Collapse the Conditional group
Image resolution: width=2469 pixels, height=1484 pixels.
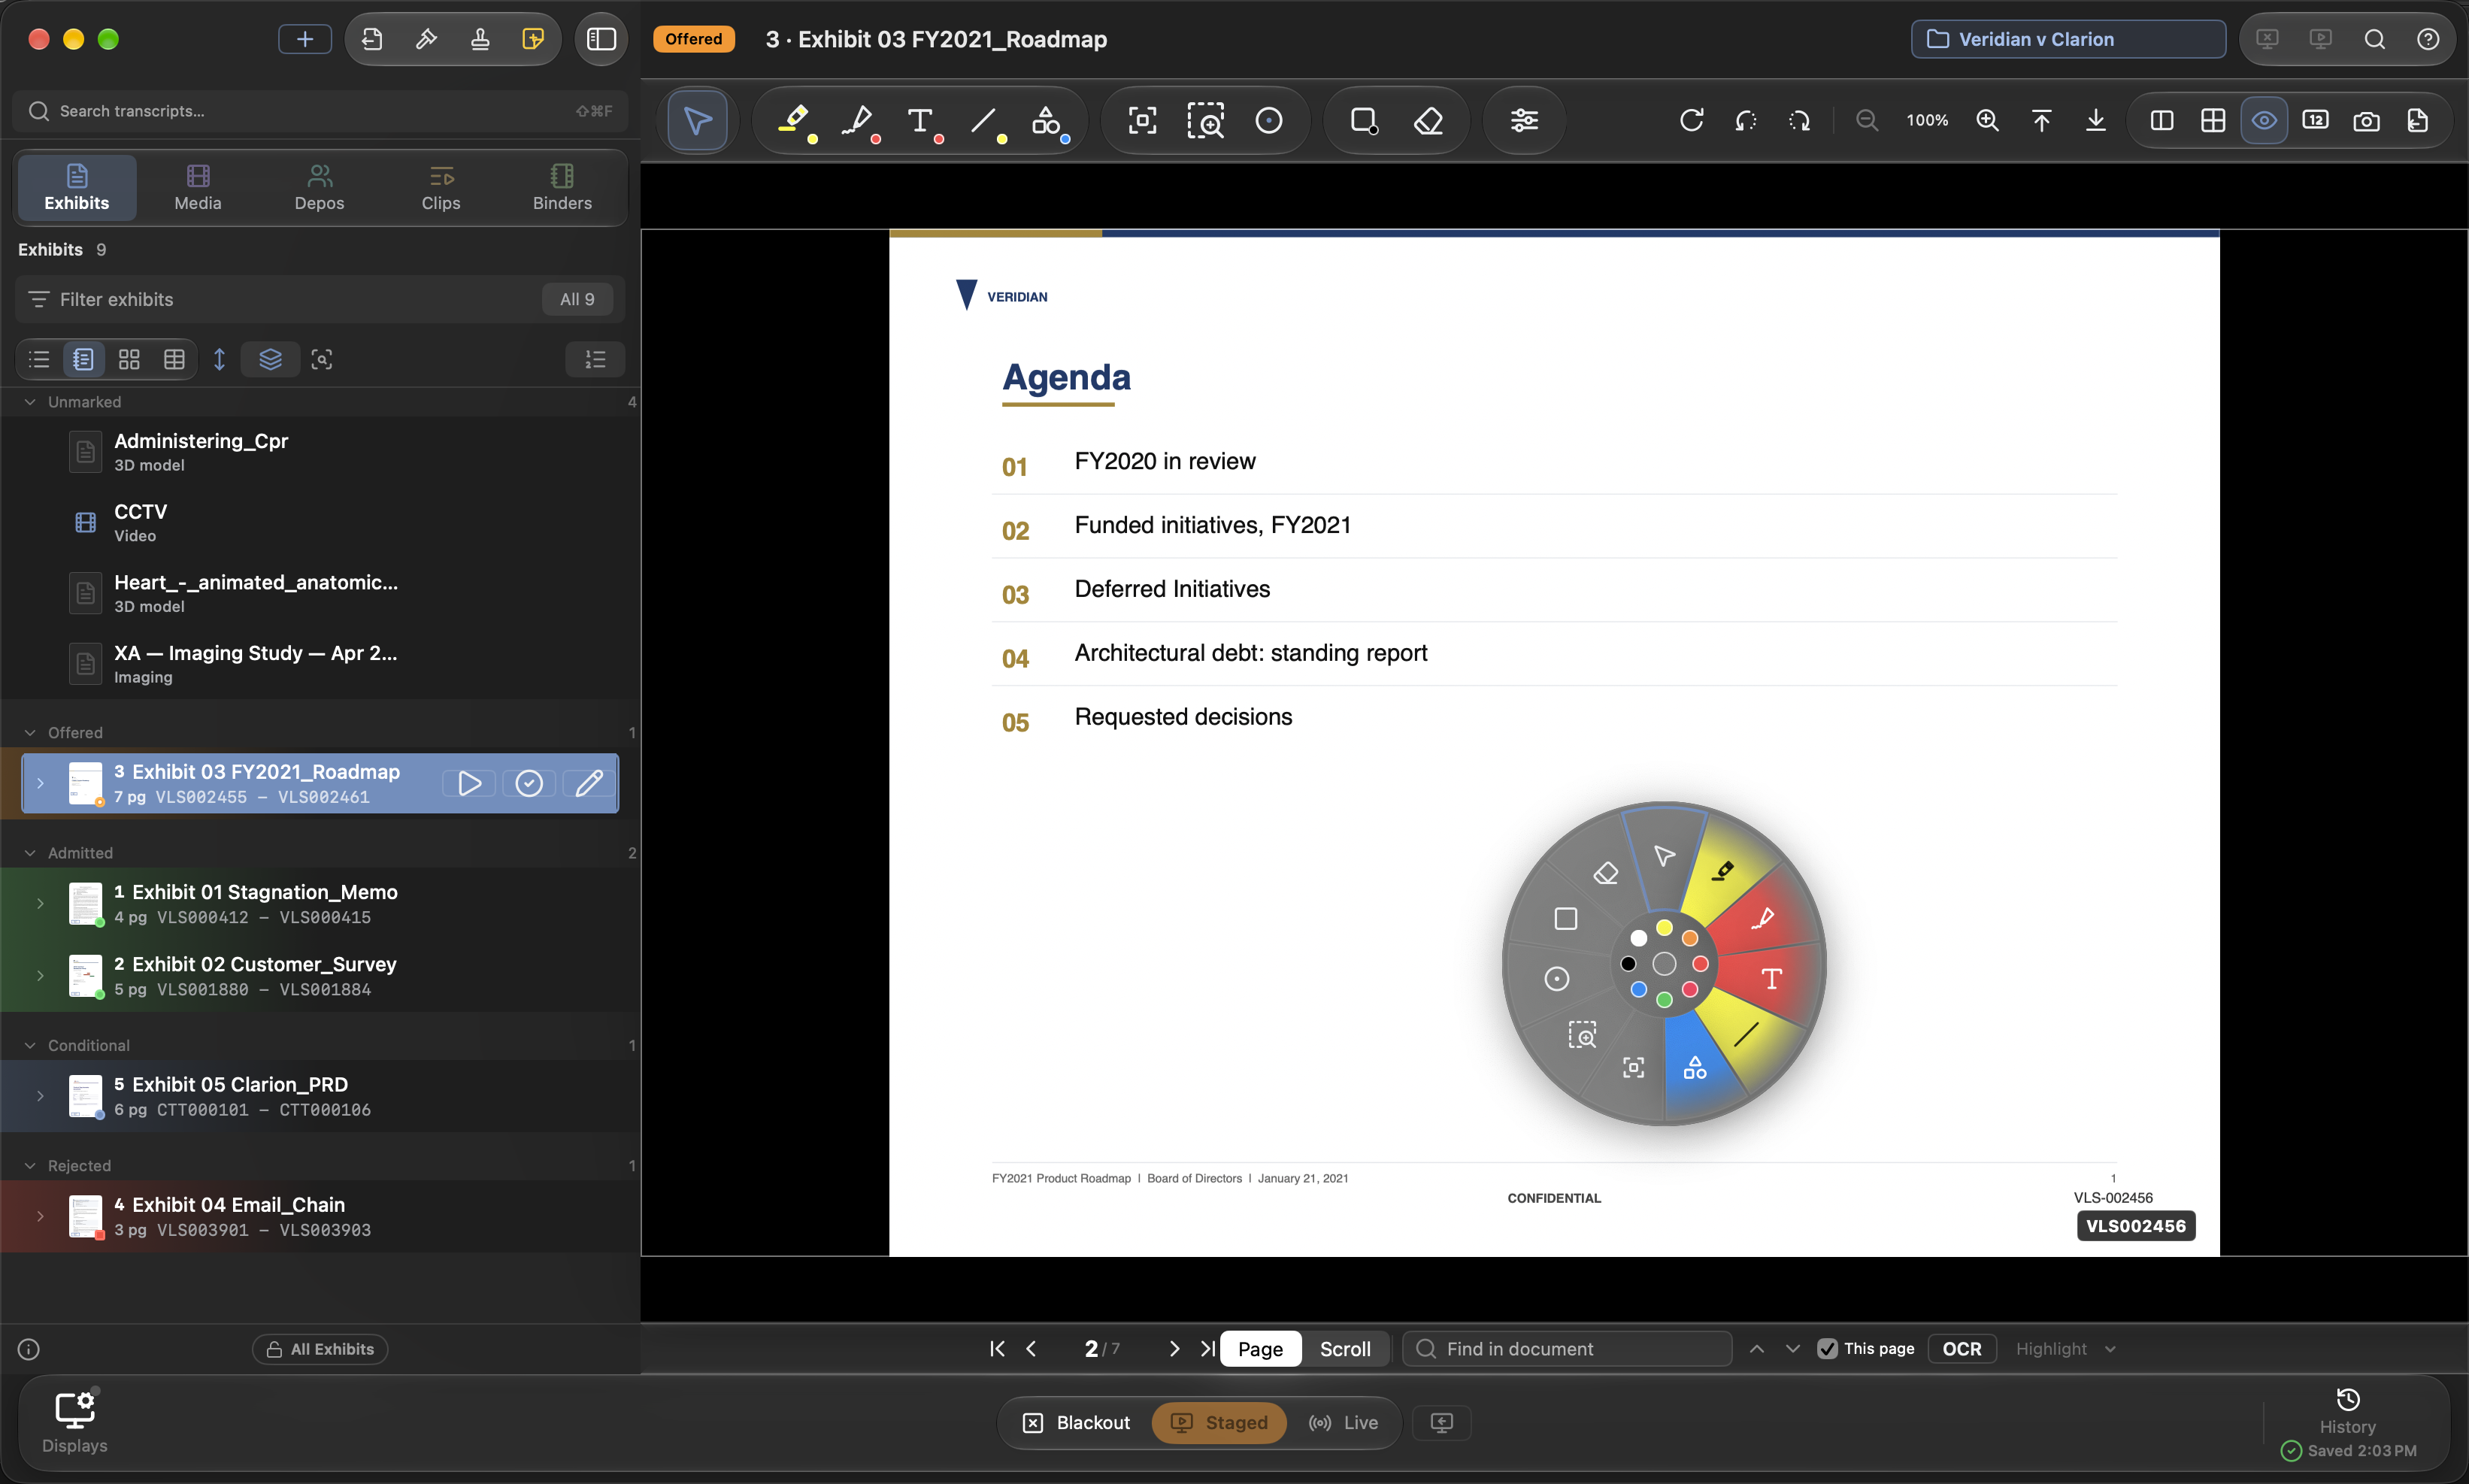pyautogui.click(x=30, y=1045)
